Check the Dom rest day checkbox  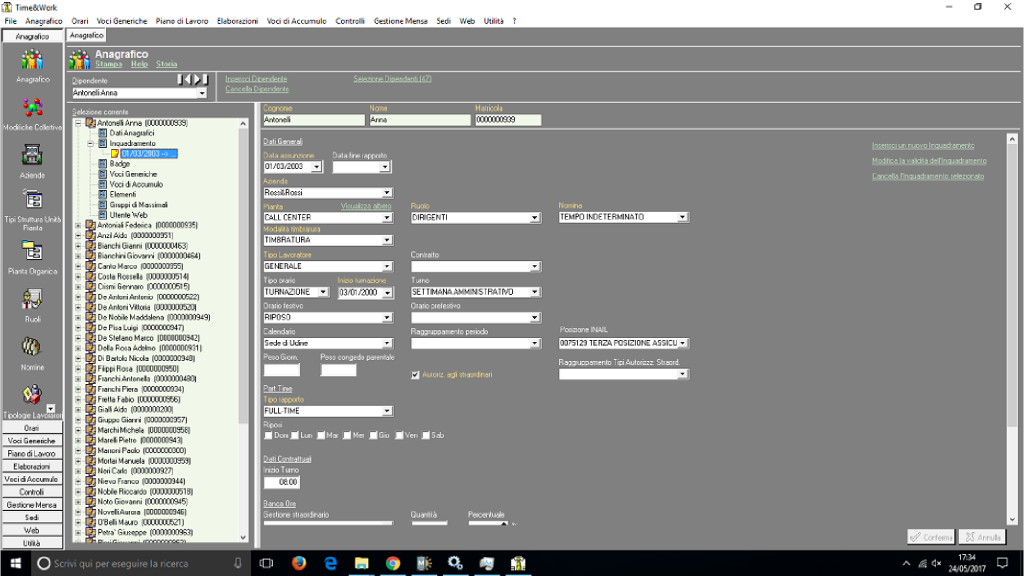tap(268, 435)
